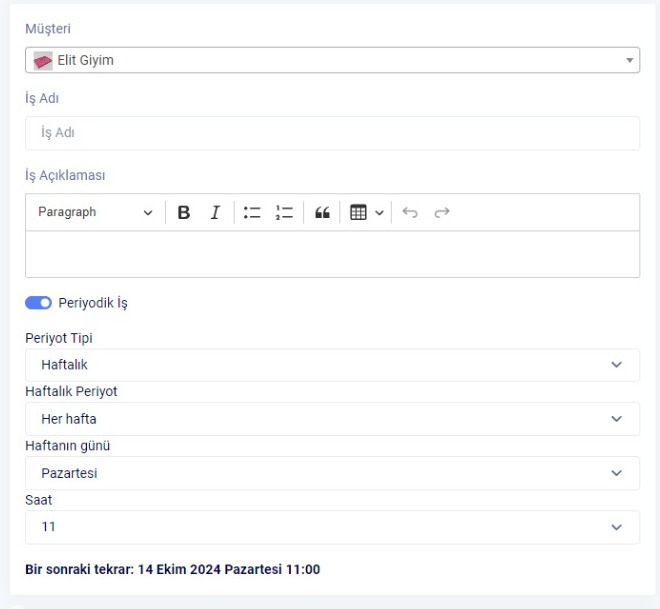Disable the Periyodik İş switch
Image resolution: width=660 pixels, height=609 pixels.
pyautogui.click(x=39, y=303)
